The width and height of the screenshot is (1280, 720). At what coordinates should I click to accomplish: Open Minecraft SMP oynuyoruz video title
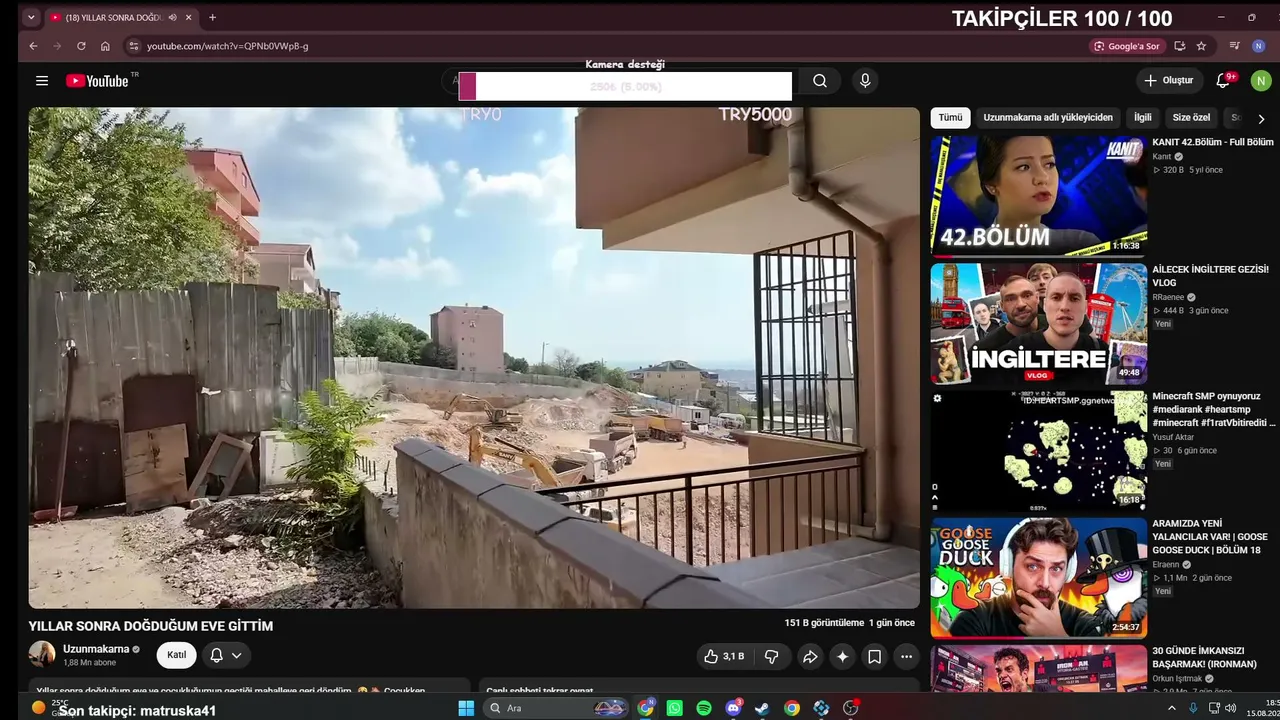click(1213, 409)
